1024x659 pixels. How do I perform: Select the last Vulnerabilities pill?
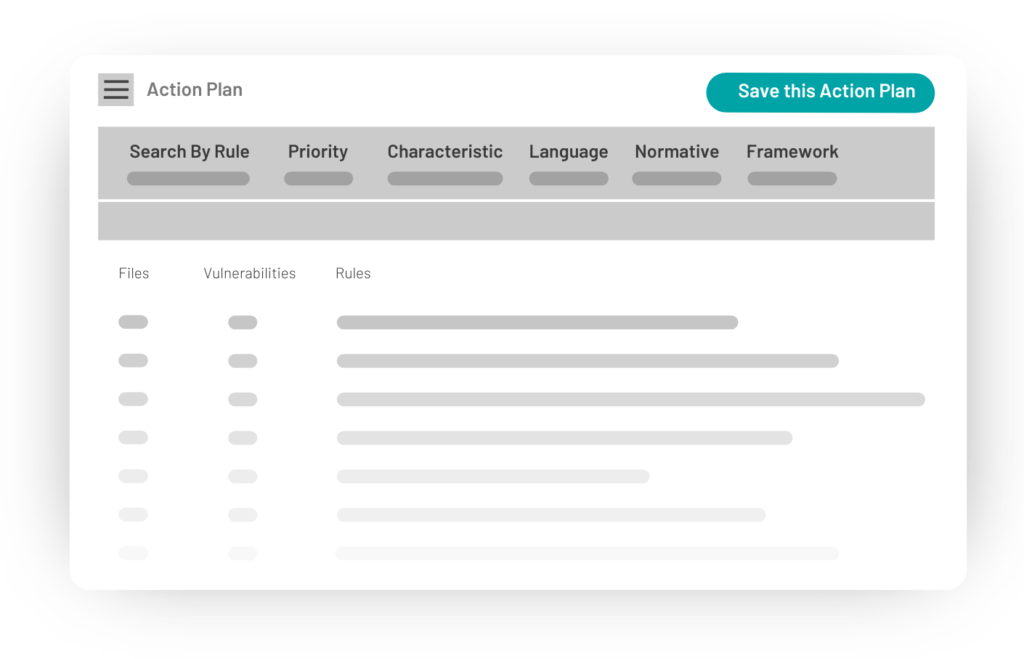click(x=242, y=553)
